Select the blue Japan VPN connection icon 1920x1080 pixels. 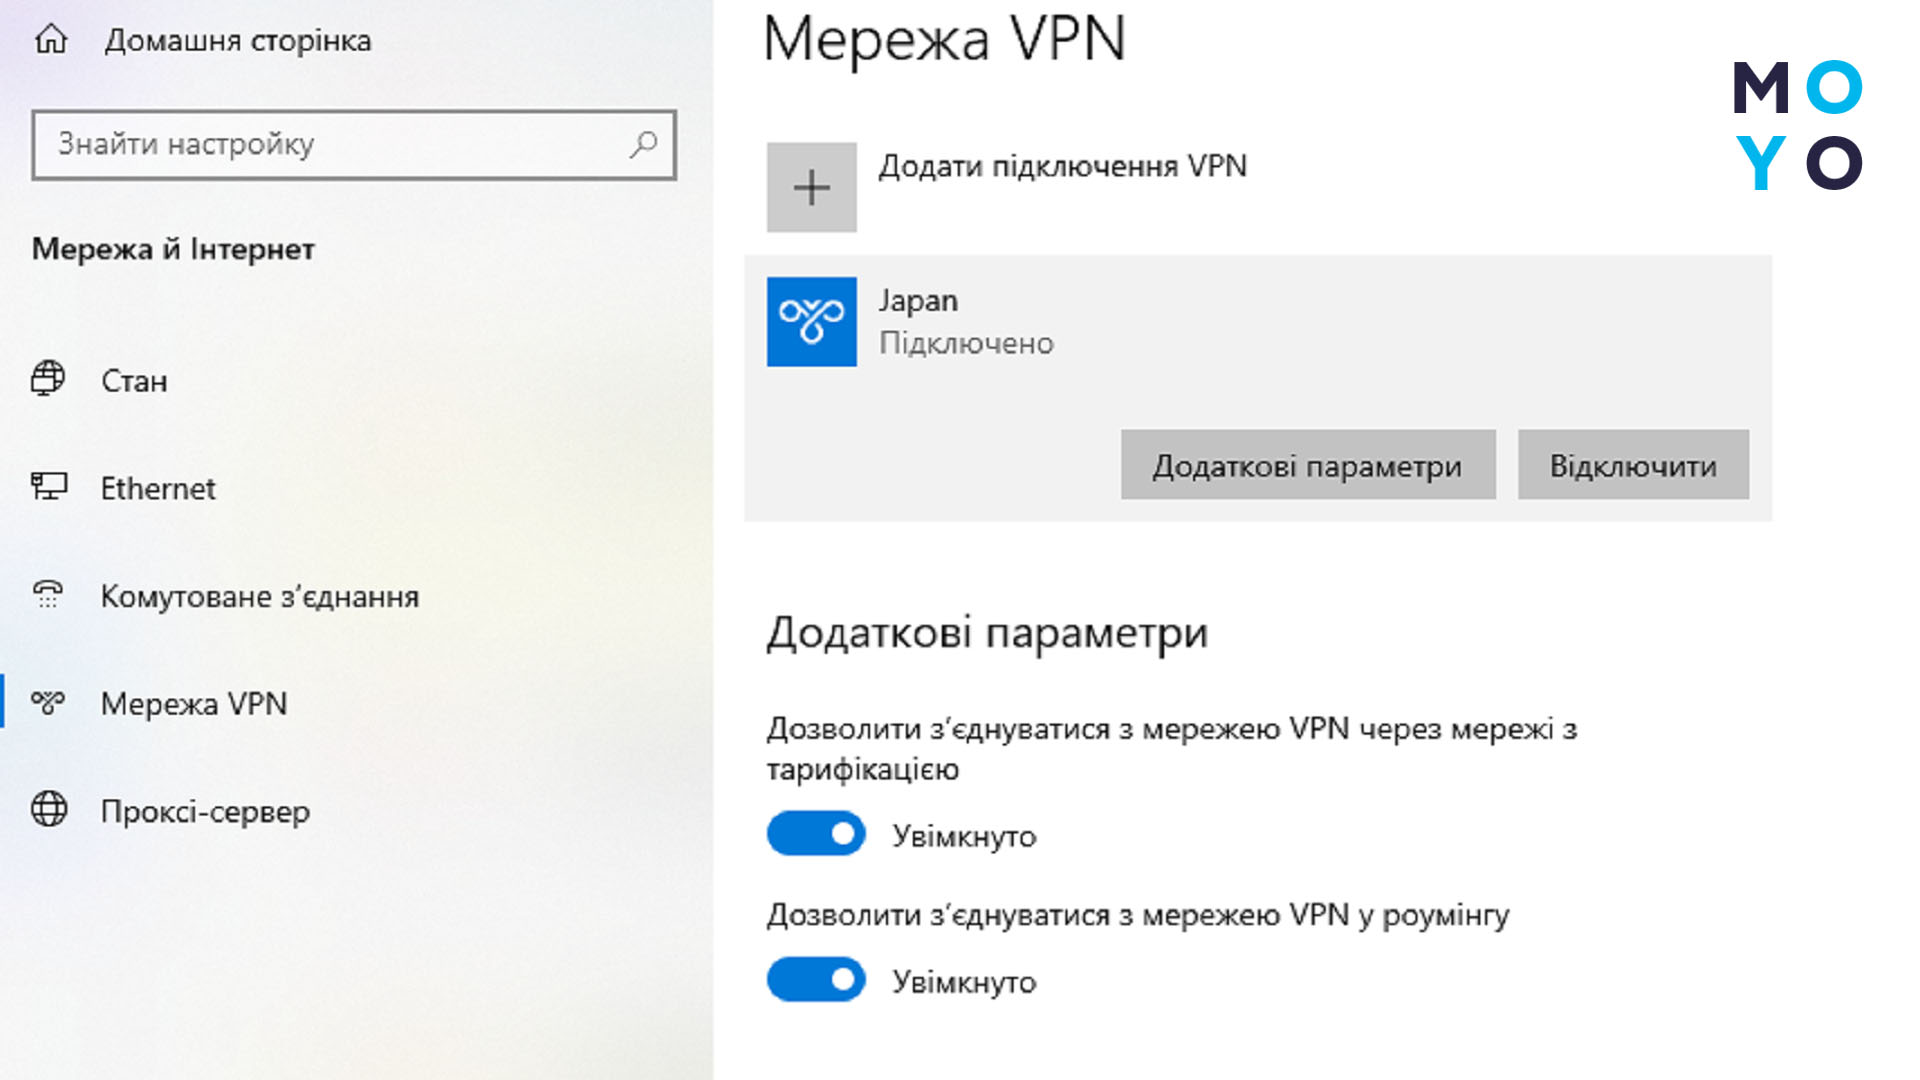click(x=812, y=322)
